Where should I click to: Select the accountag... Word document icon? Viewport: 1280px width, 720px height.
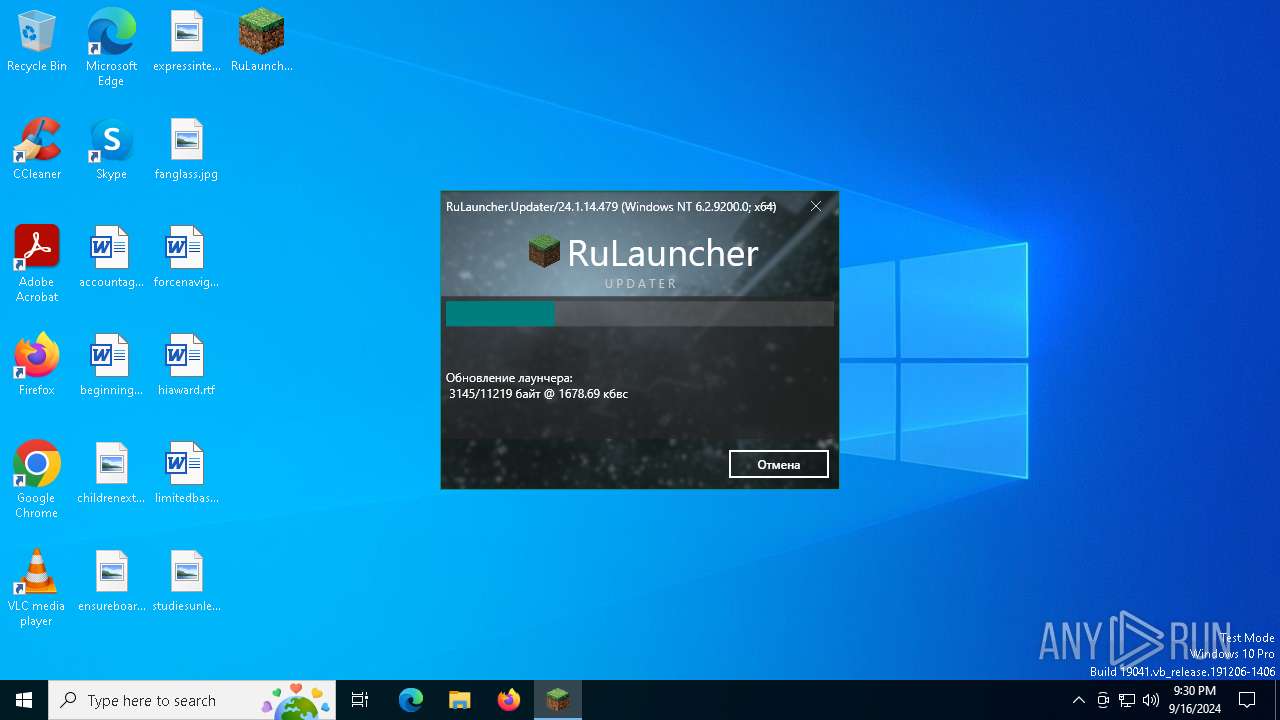pyautogui.click(x=111, y=257)
